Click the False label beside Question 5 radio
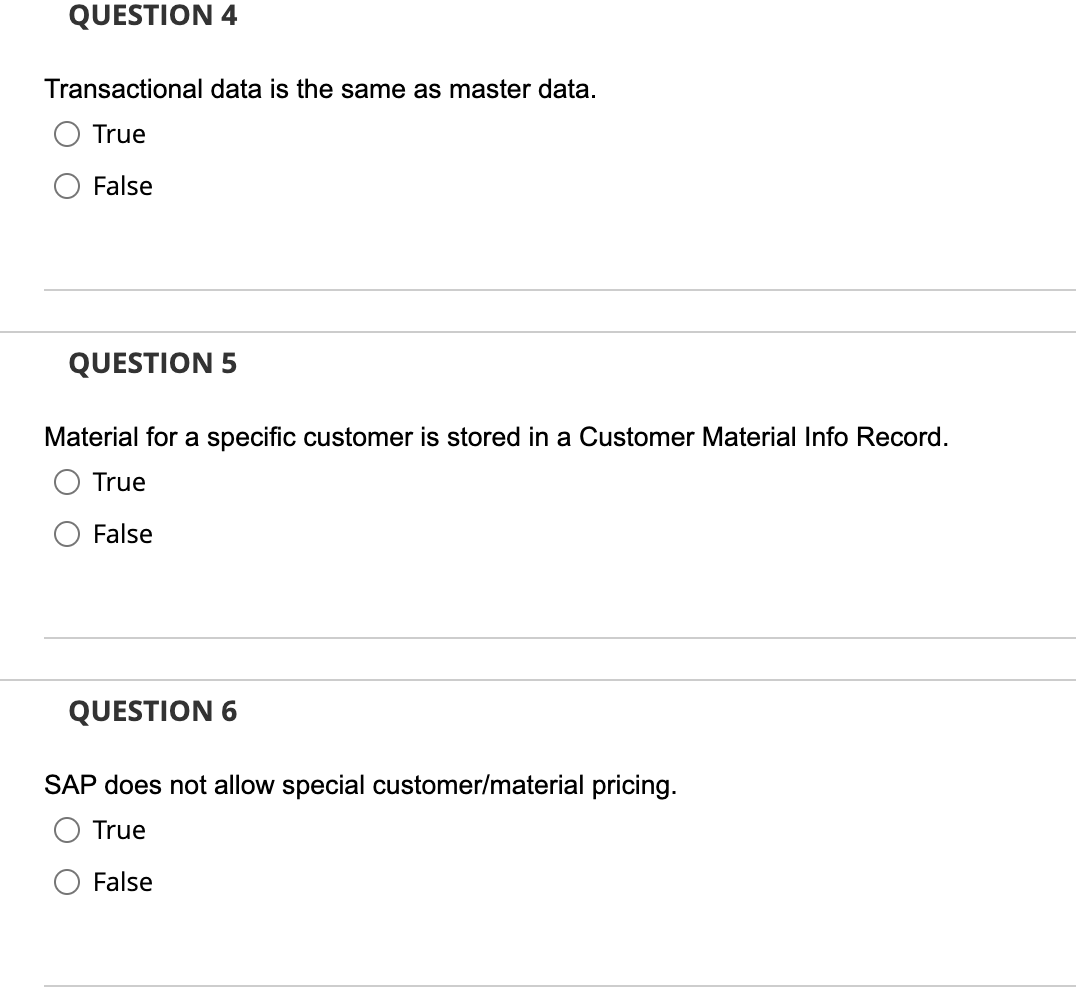 [122, 533]
